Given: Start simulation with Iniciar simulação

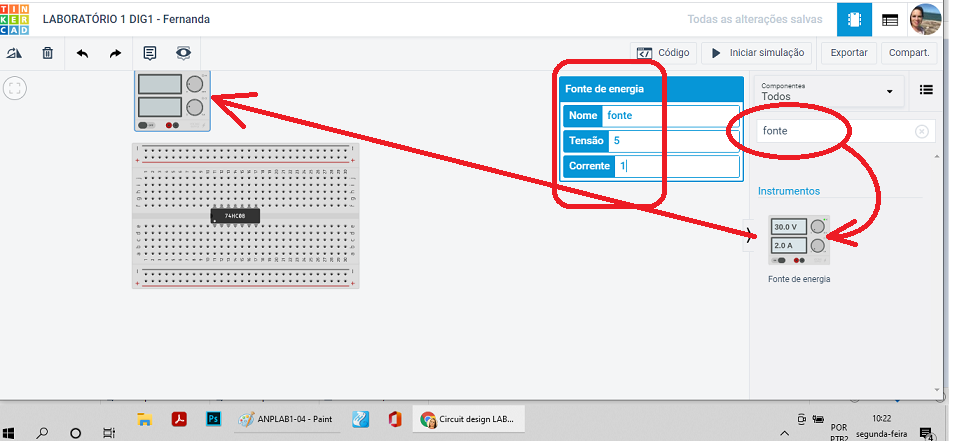Looking at the screenshot, I should 757,53.
